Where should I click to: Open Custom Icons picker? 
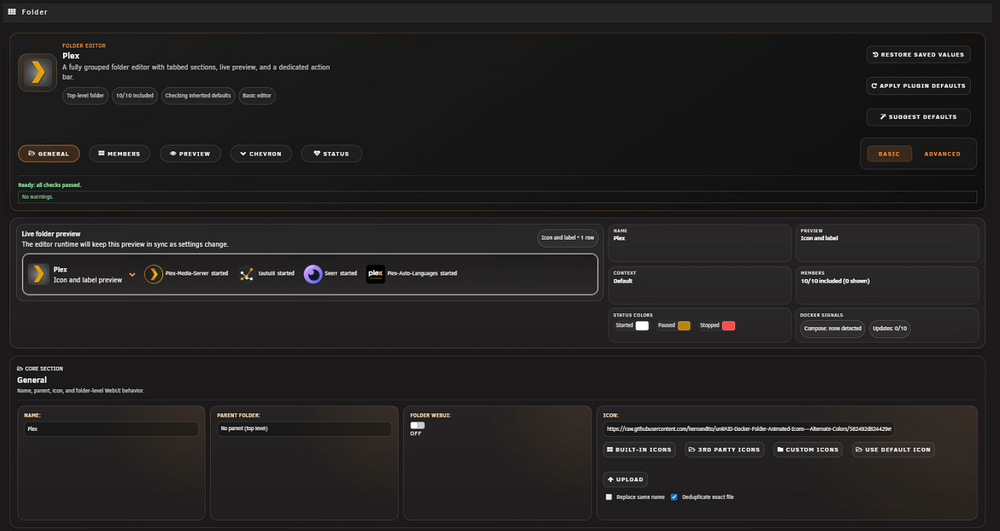point(807,449)
